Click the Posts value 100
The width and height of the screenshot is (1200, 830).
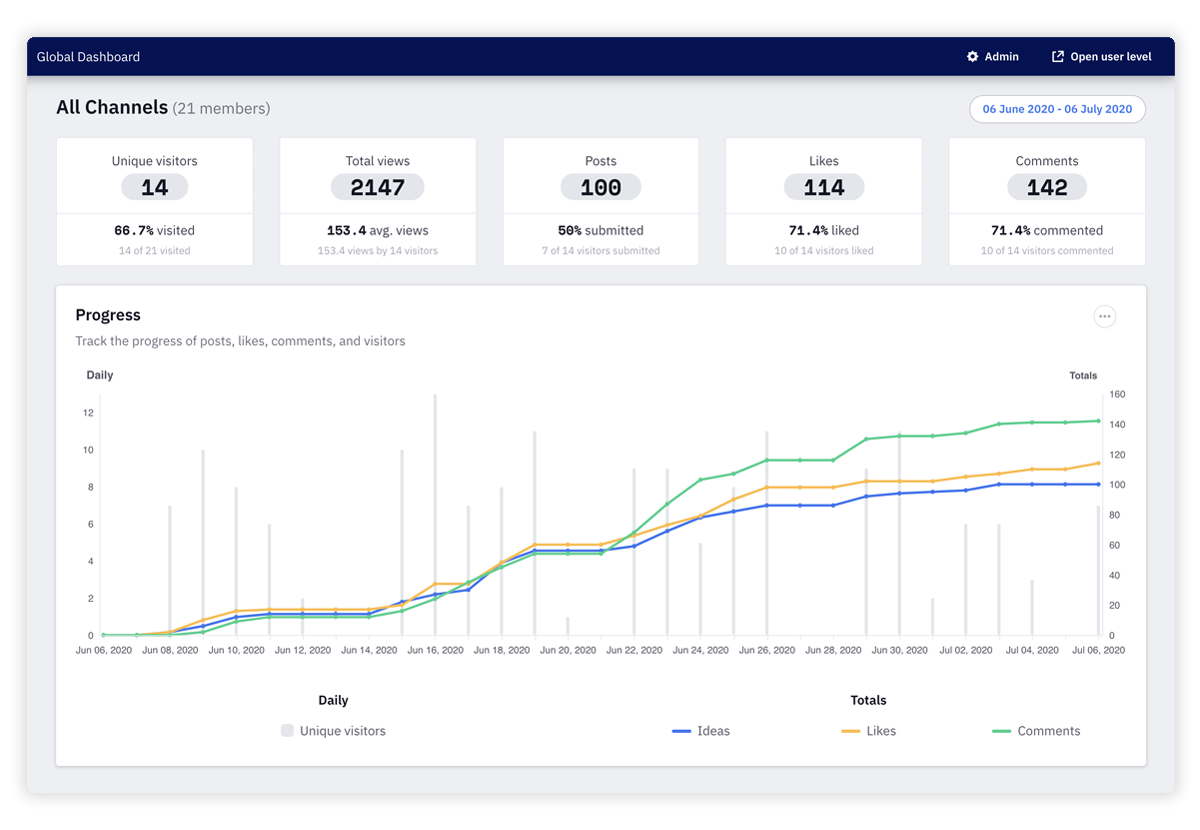point(601,187)
